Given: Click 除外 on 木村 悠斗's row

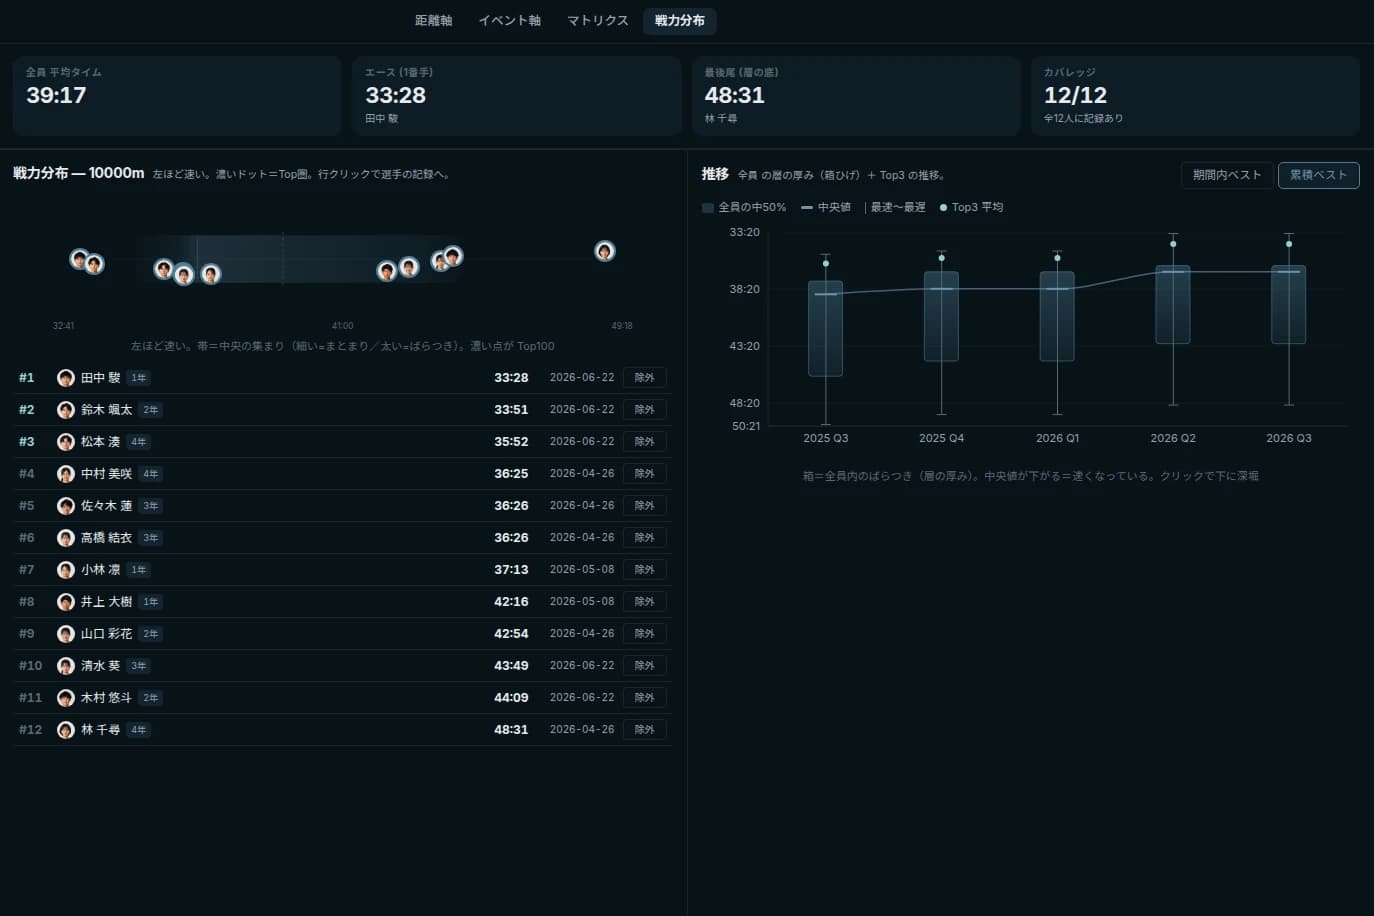Looking at the screenshot, I should coord(645,698).
